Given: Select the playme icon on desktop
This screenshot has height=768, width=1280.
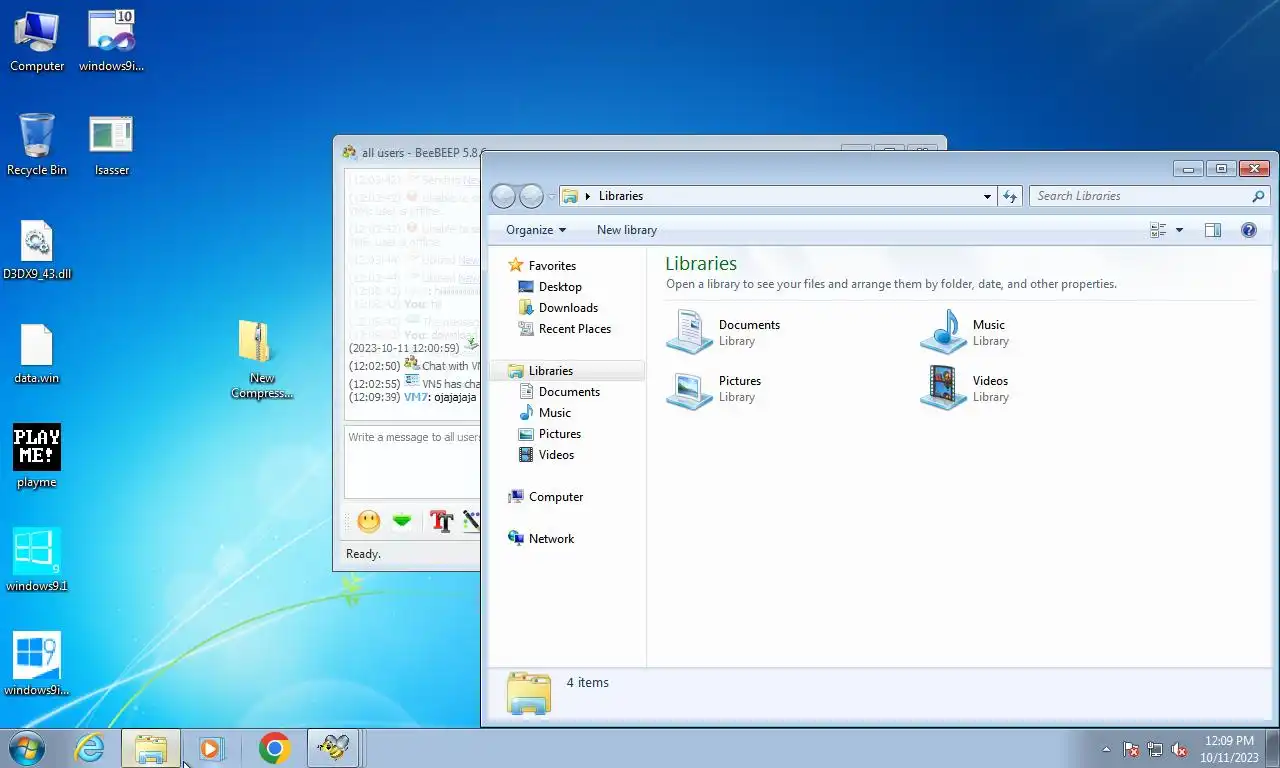Looking at the screenshot, I should (37, 457).
